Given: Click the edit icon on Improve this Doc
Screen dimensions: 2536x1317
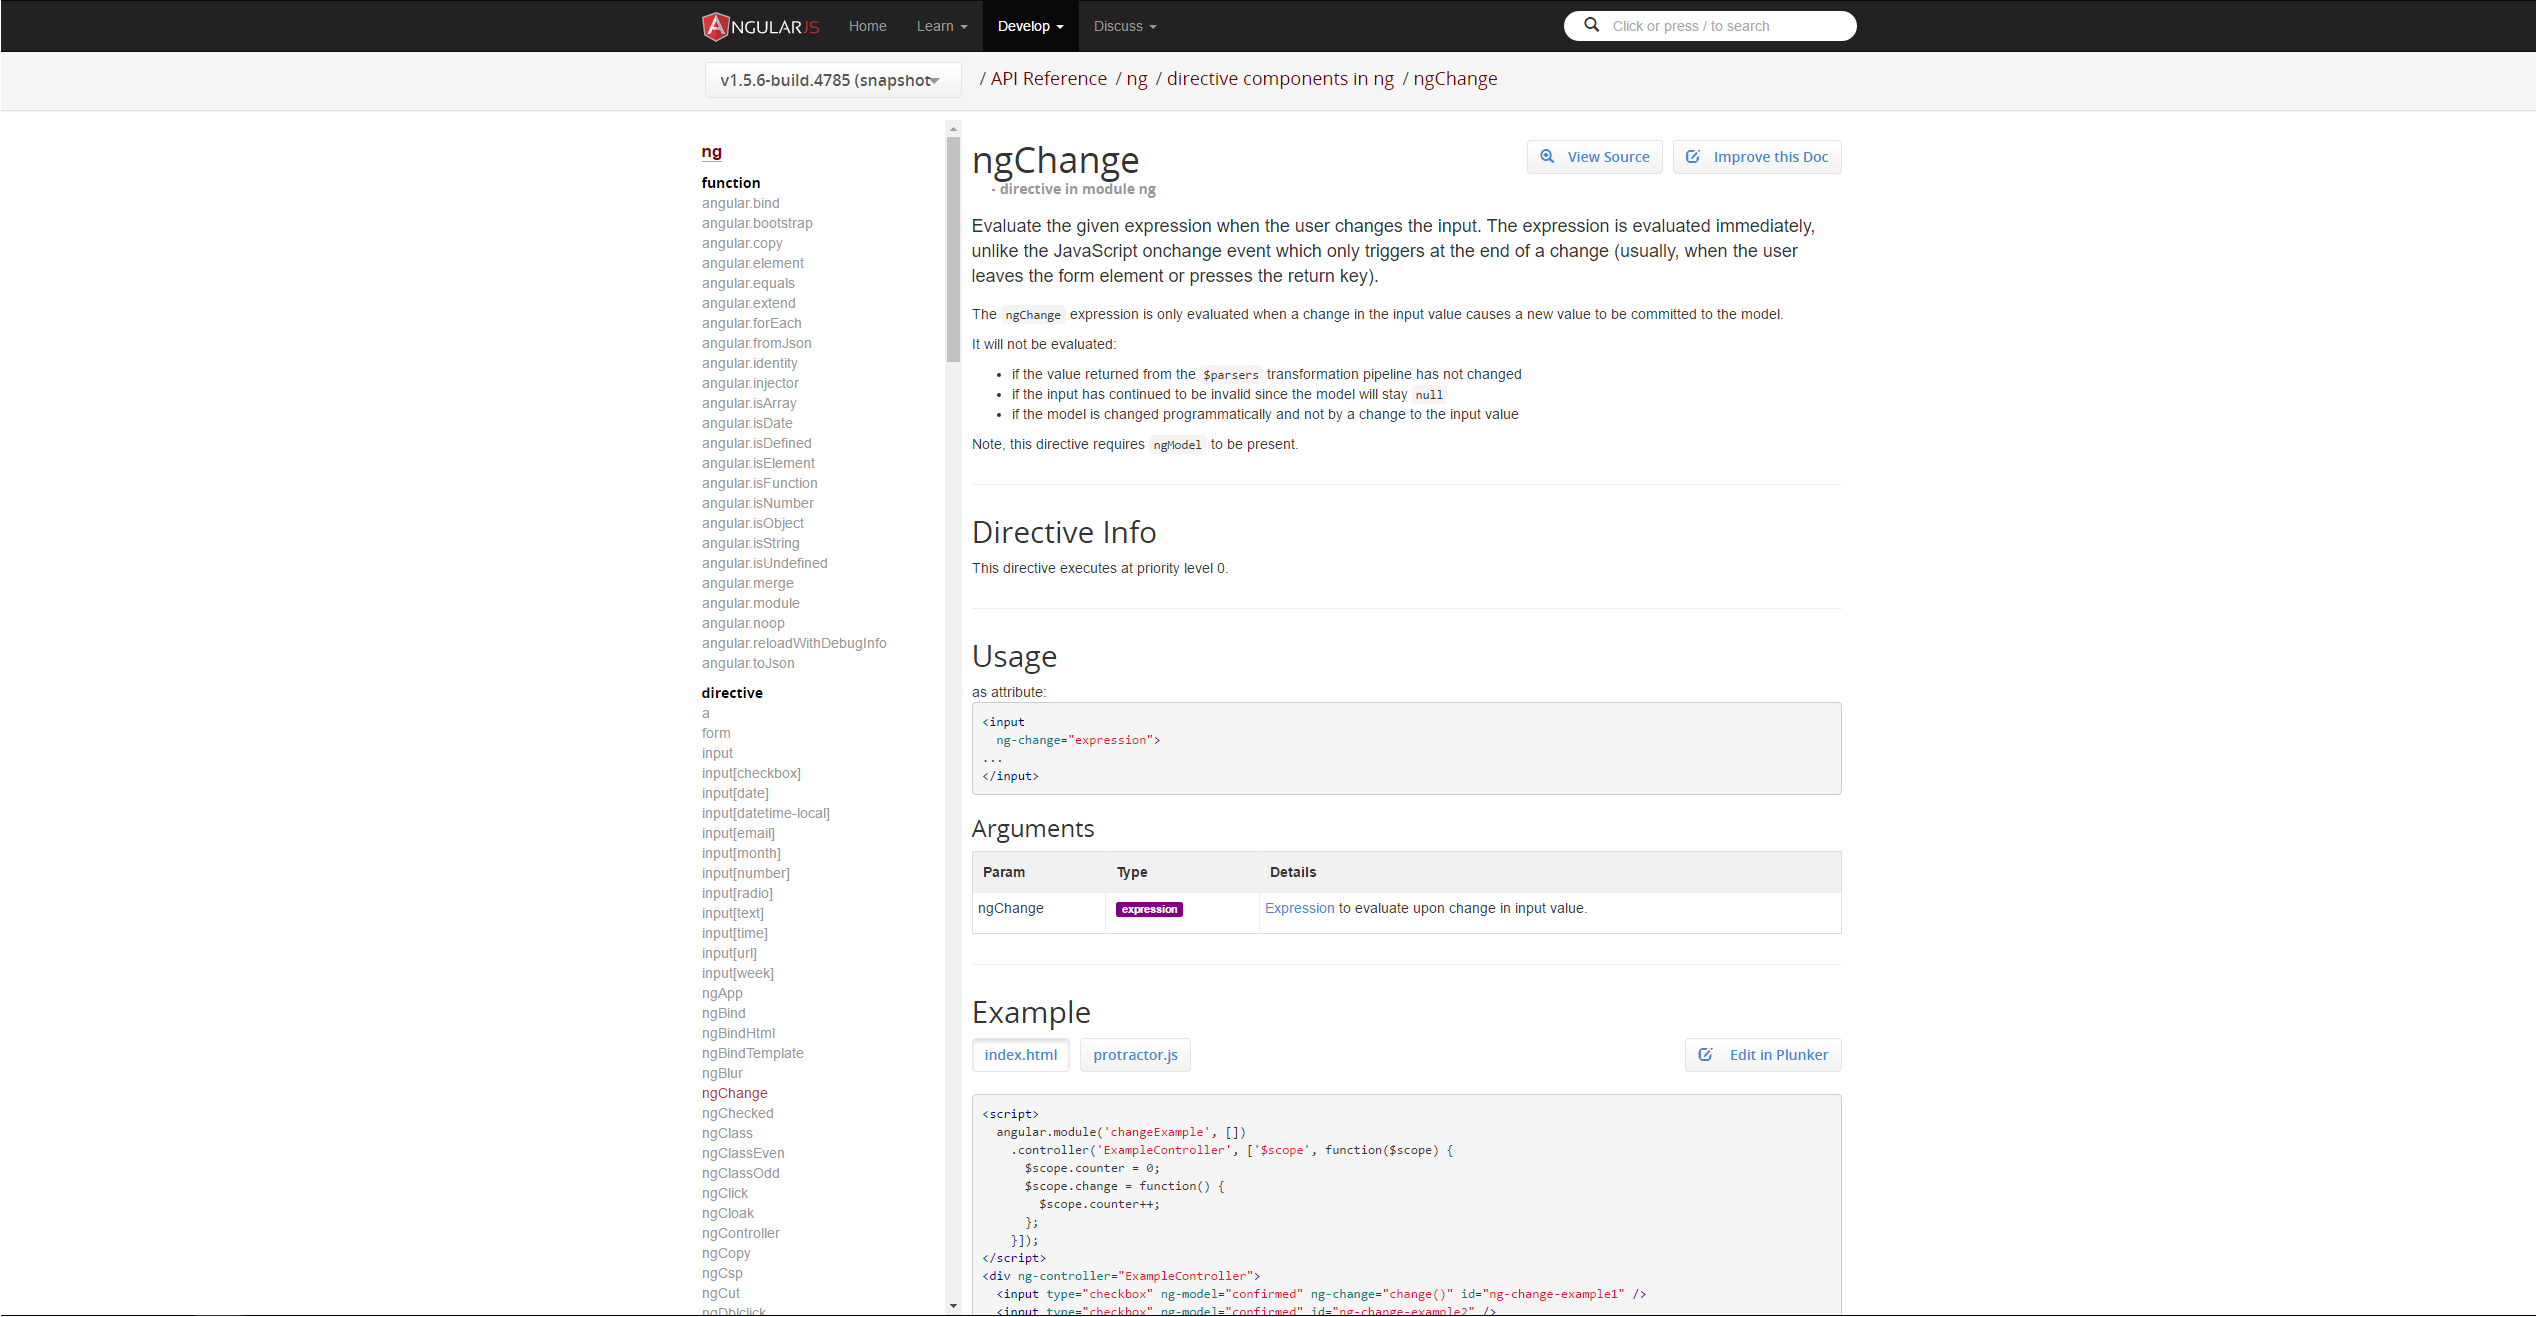Looking at the screenshot, I should 1693,157.
